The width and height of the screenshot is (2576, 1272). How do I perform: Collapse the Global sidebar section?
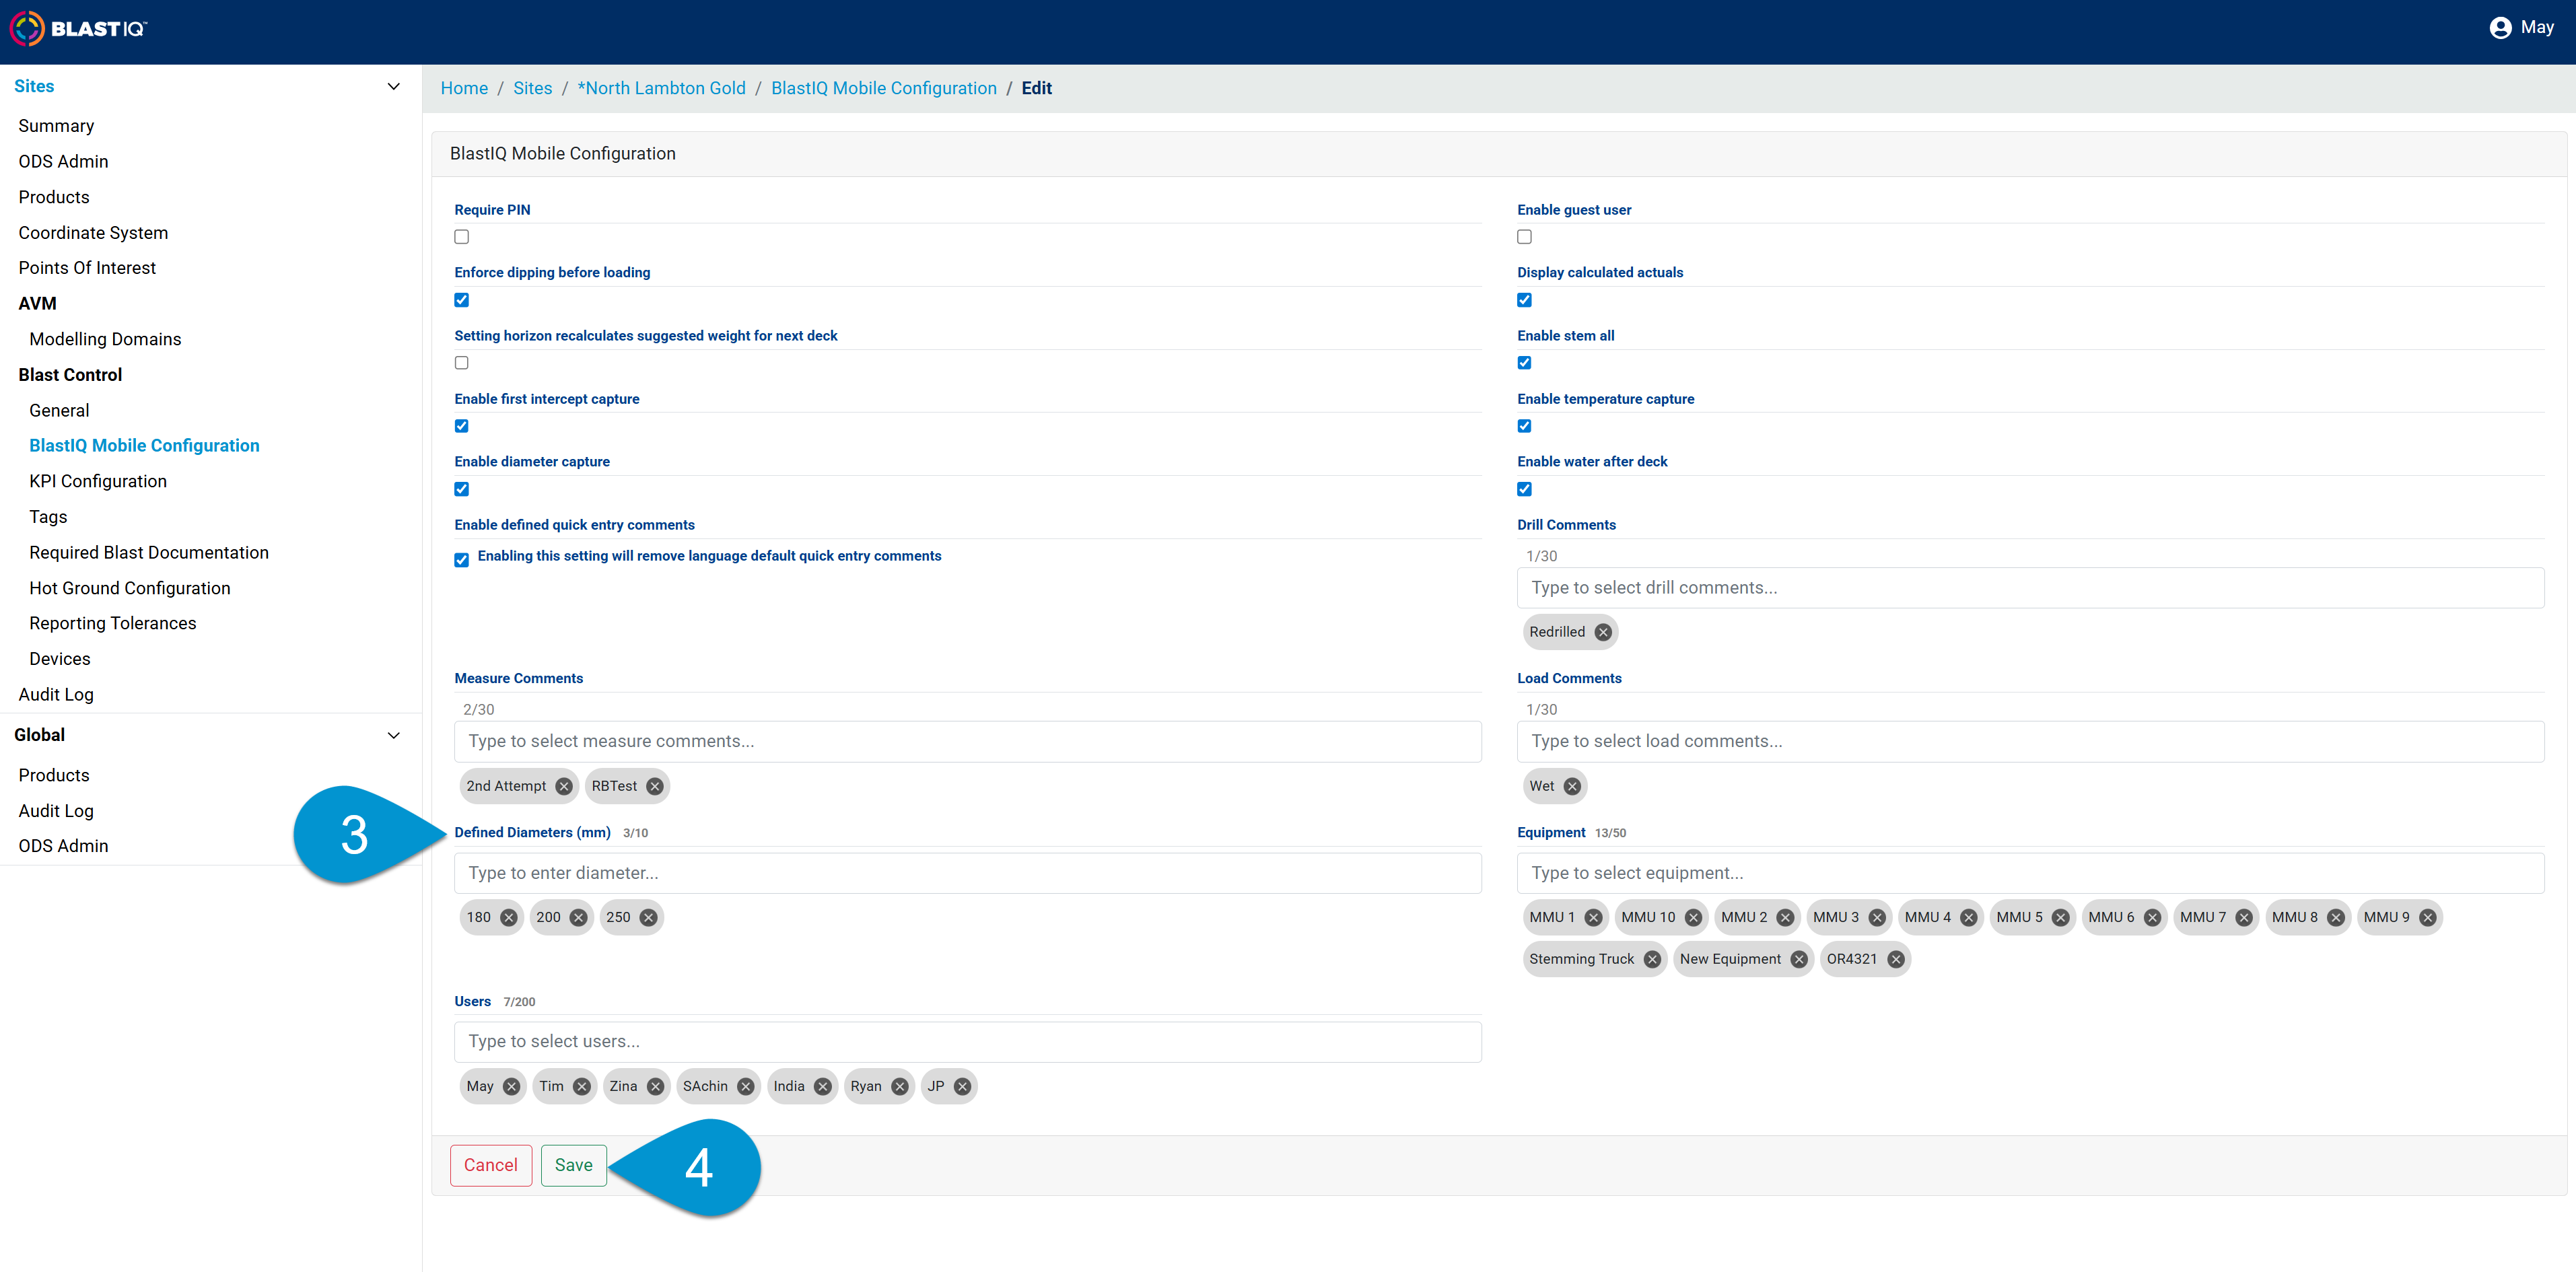click(393, 735)
